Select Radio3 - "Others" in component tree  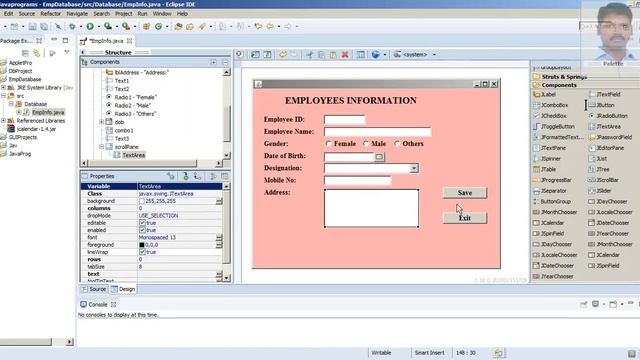(131, 114)
